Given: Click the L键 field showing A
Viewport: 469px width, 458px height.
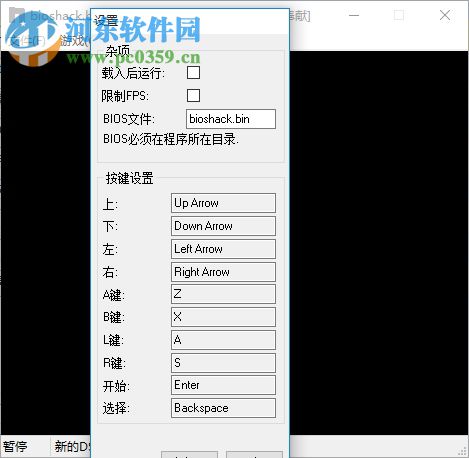Looking at the screenshot, I should [x=223, y=340].
